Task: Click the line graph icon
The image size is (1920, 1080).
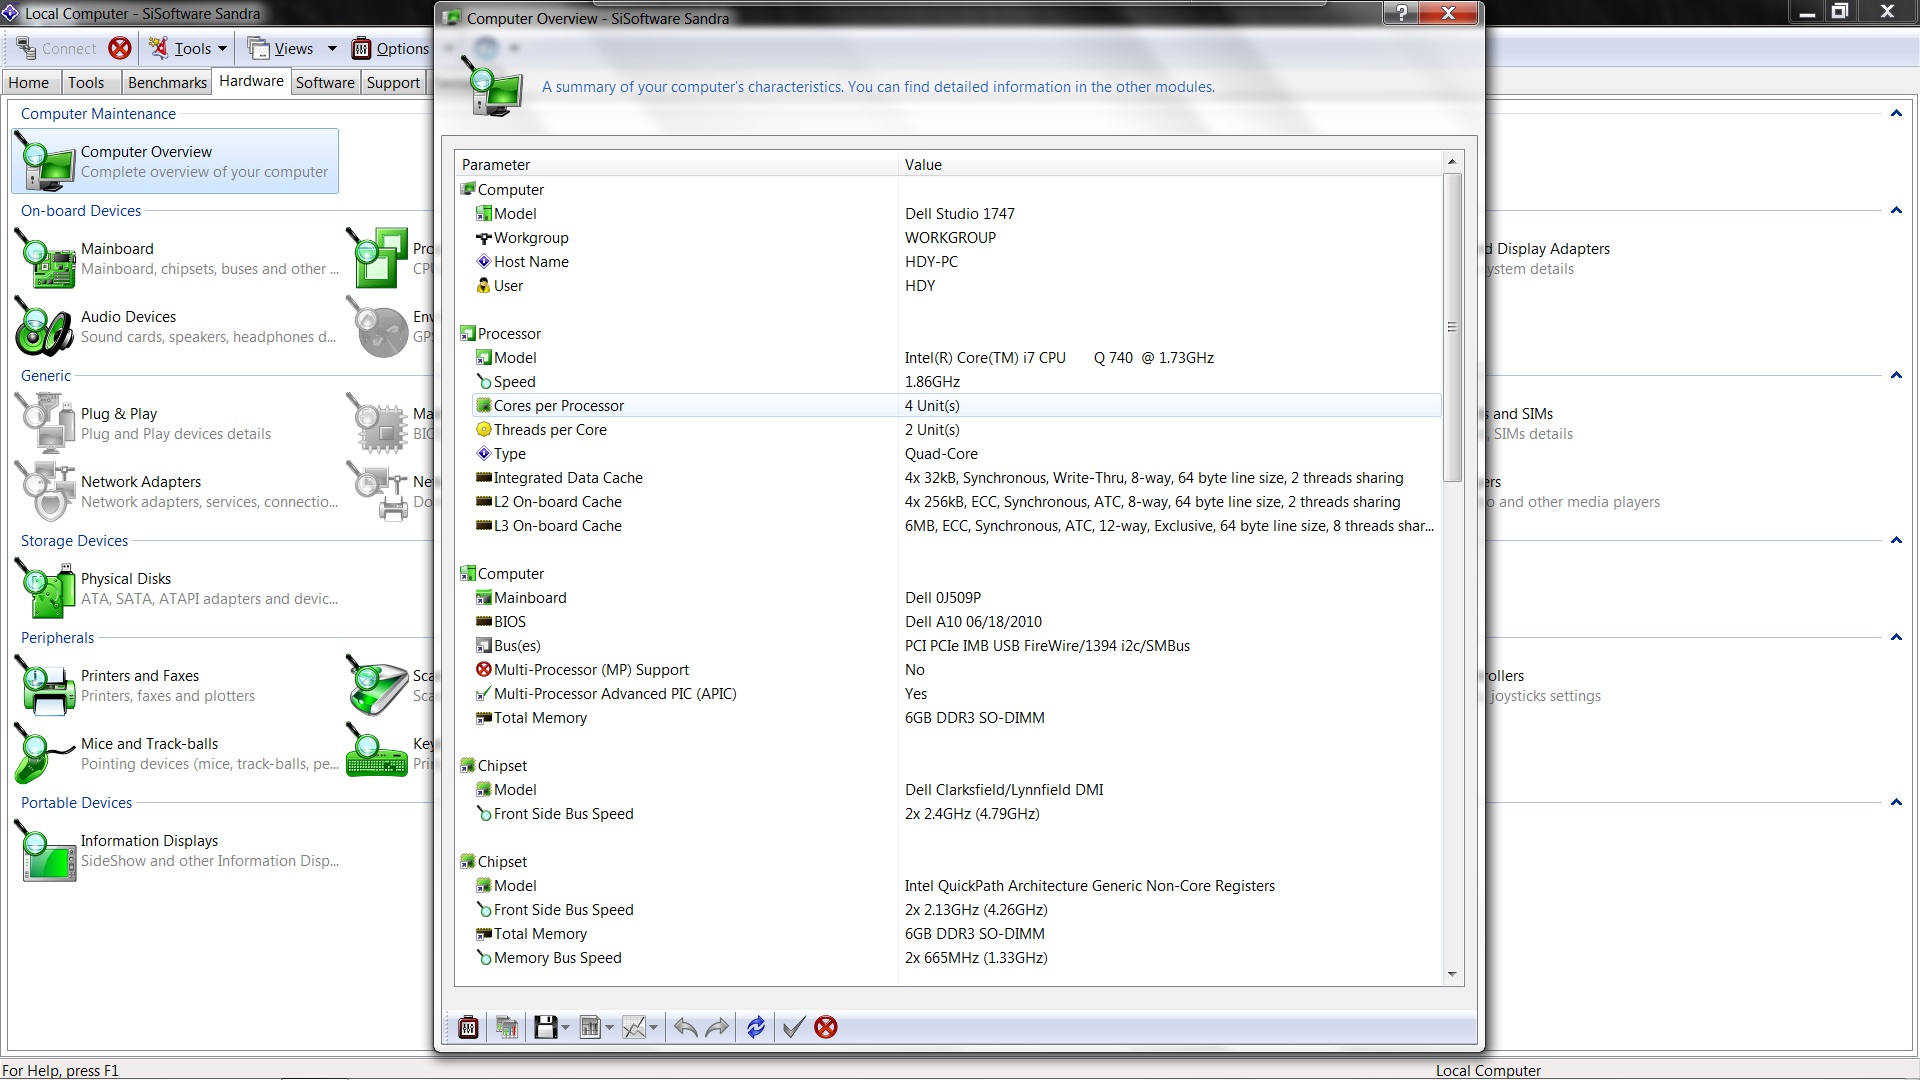Action: (x=634, y=1027)
